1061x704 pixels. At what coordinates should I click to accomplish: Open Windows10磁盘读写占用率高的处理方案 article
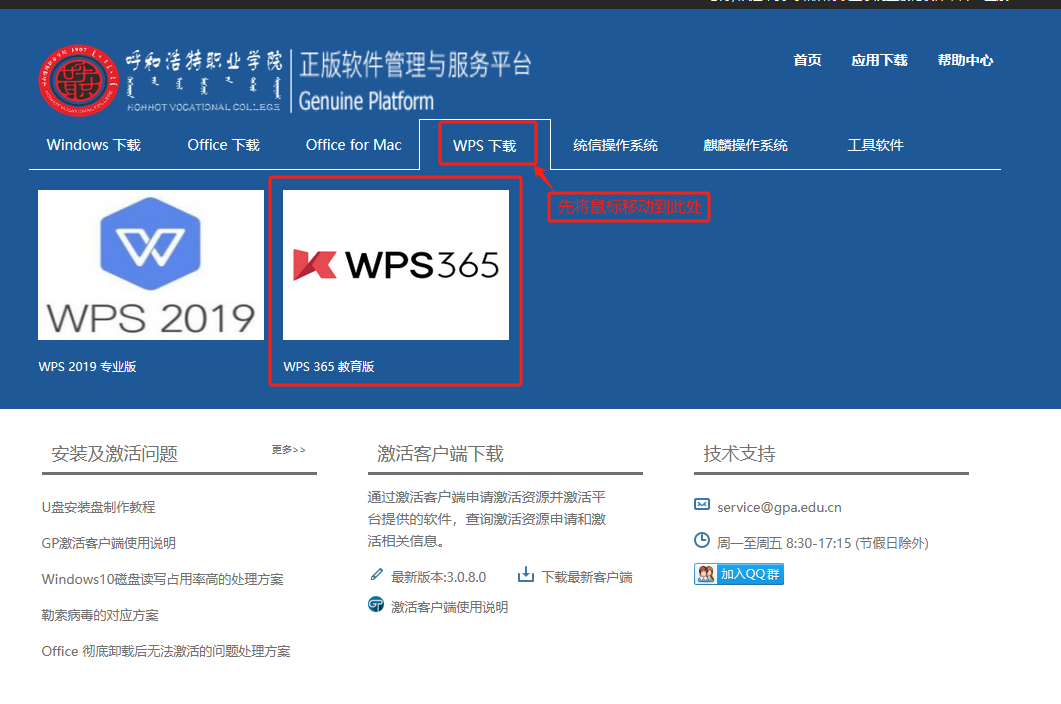tap(162, 579)
